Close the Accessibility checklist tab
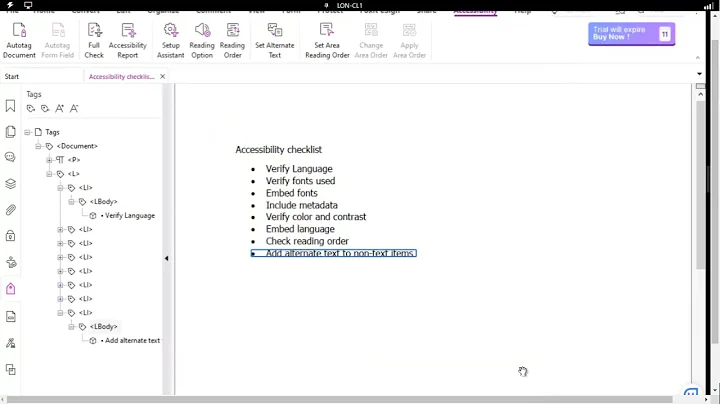Viewport: 720px width, 404px height. tap(163, 77)
